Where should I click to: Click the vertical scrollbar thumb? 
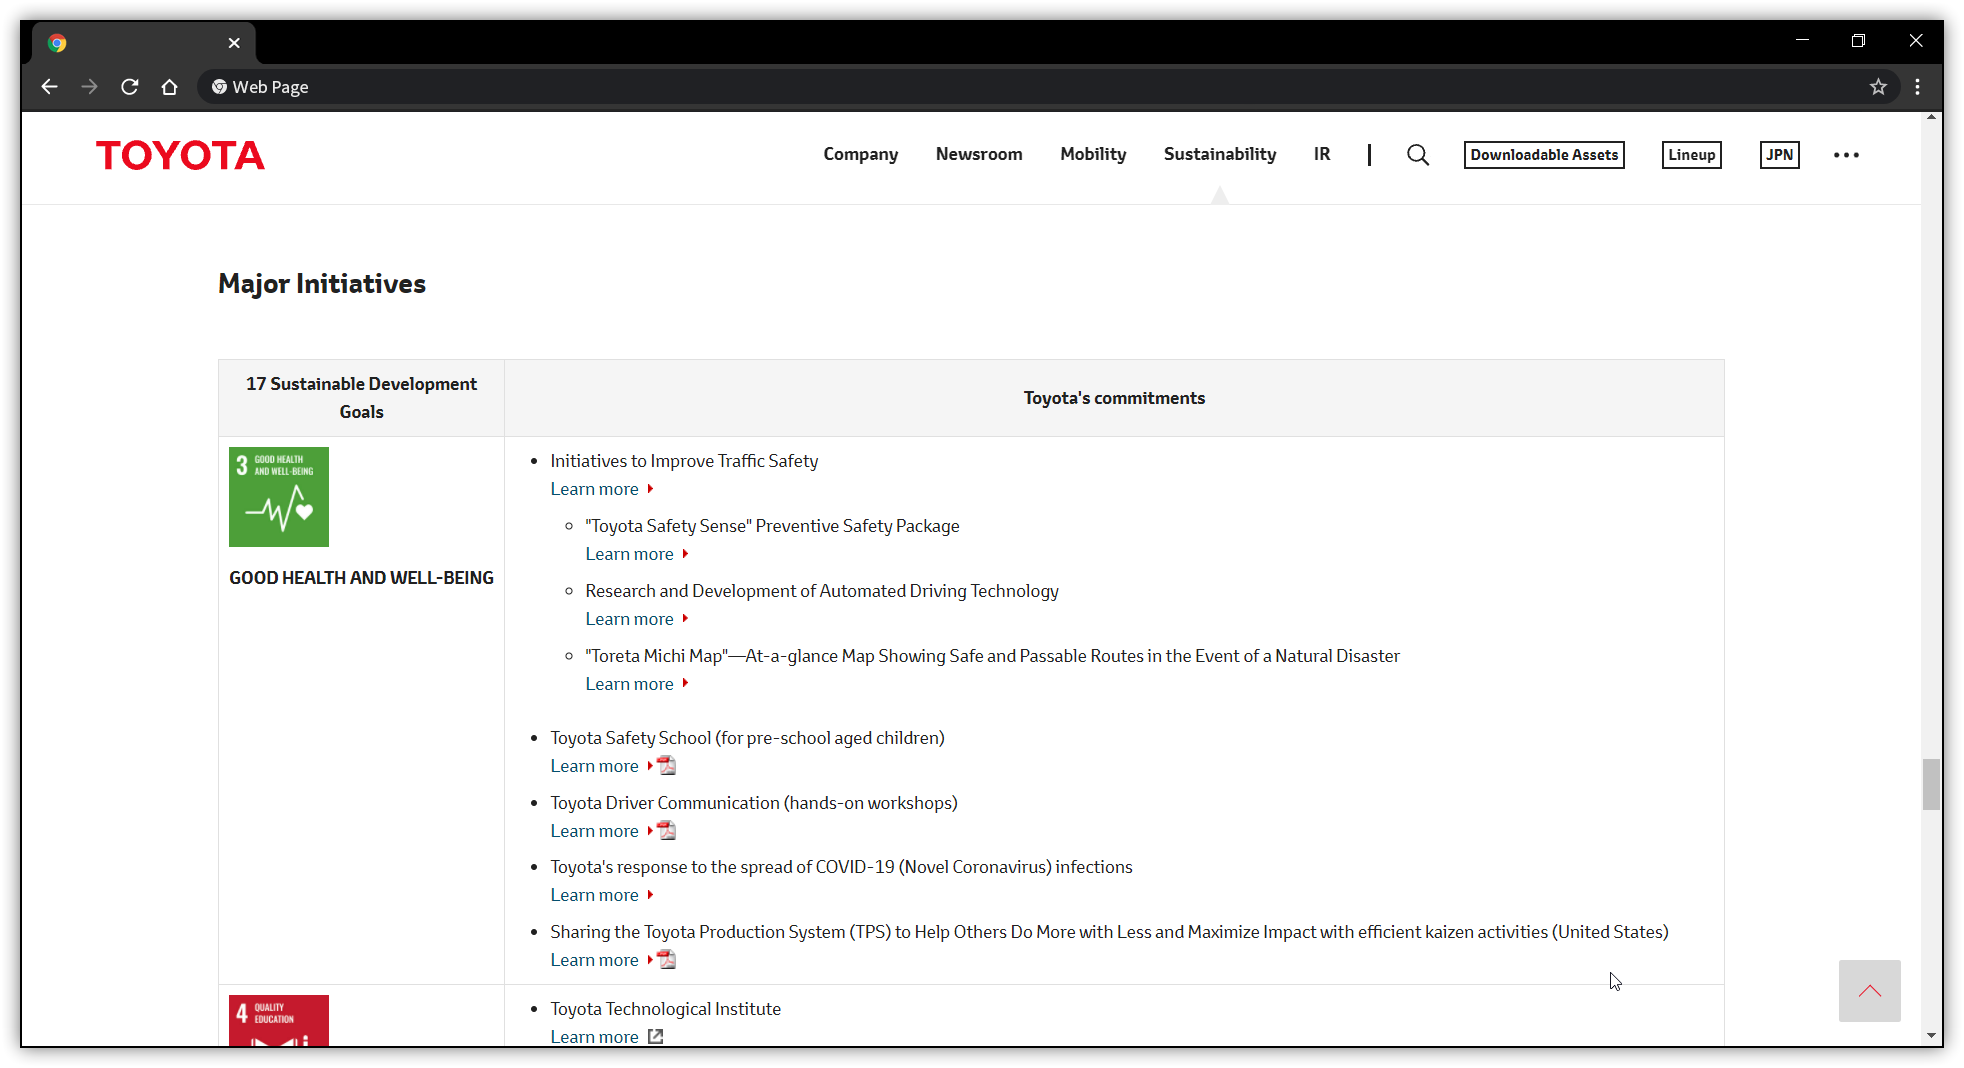click(x=1931, y=785)
